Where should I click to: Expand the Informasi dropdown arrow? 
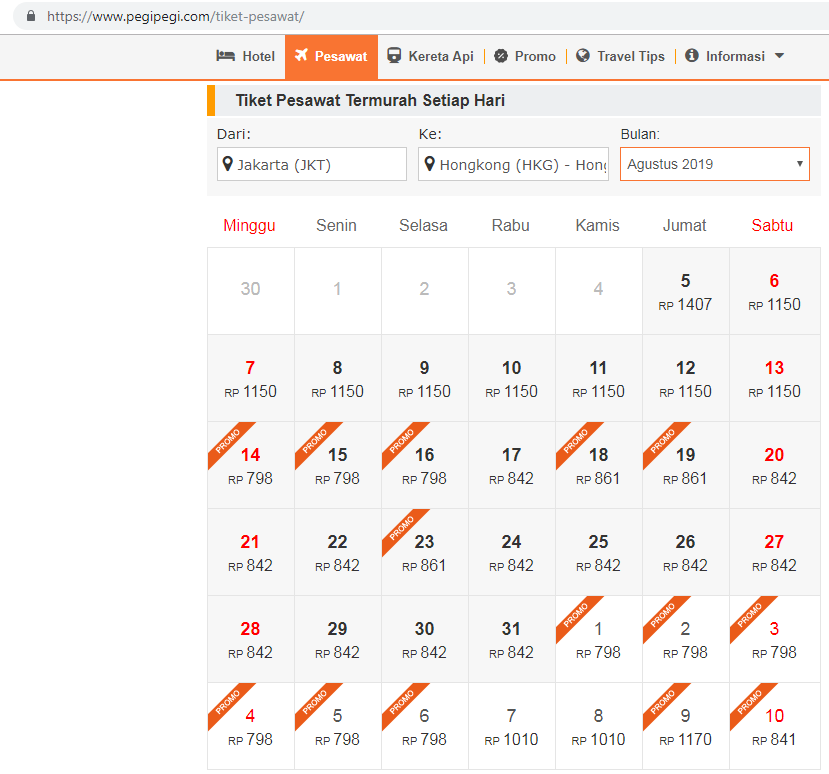[x=779, y=56]
